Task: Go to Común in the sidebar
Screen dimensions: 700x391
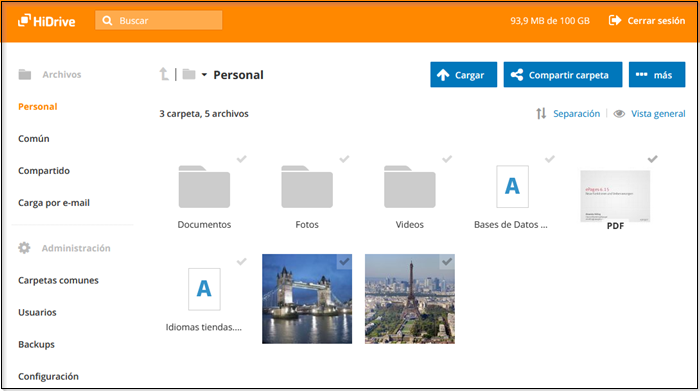Action: (x=33, y=139)
